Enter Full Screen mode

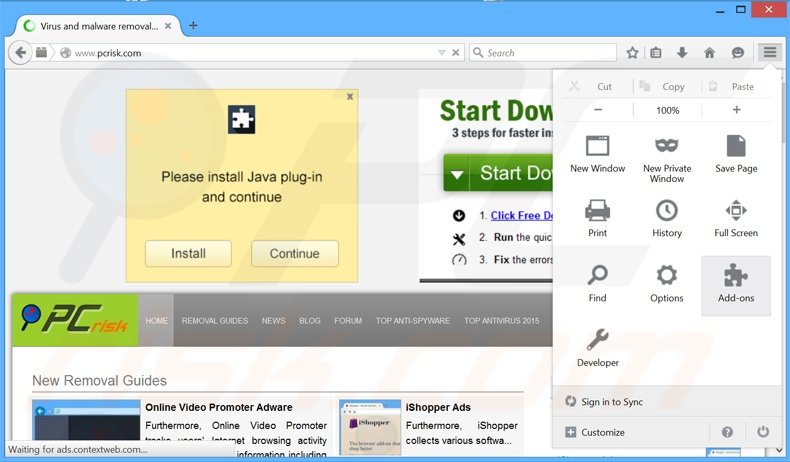point(736,211)
